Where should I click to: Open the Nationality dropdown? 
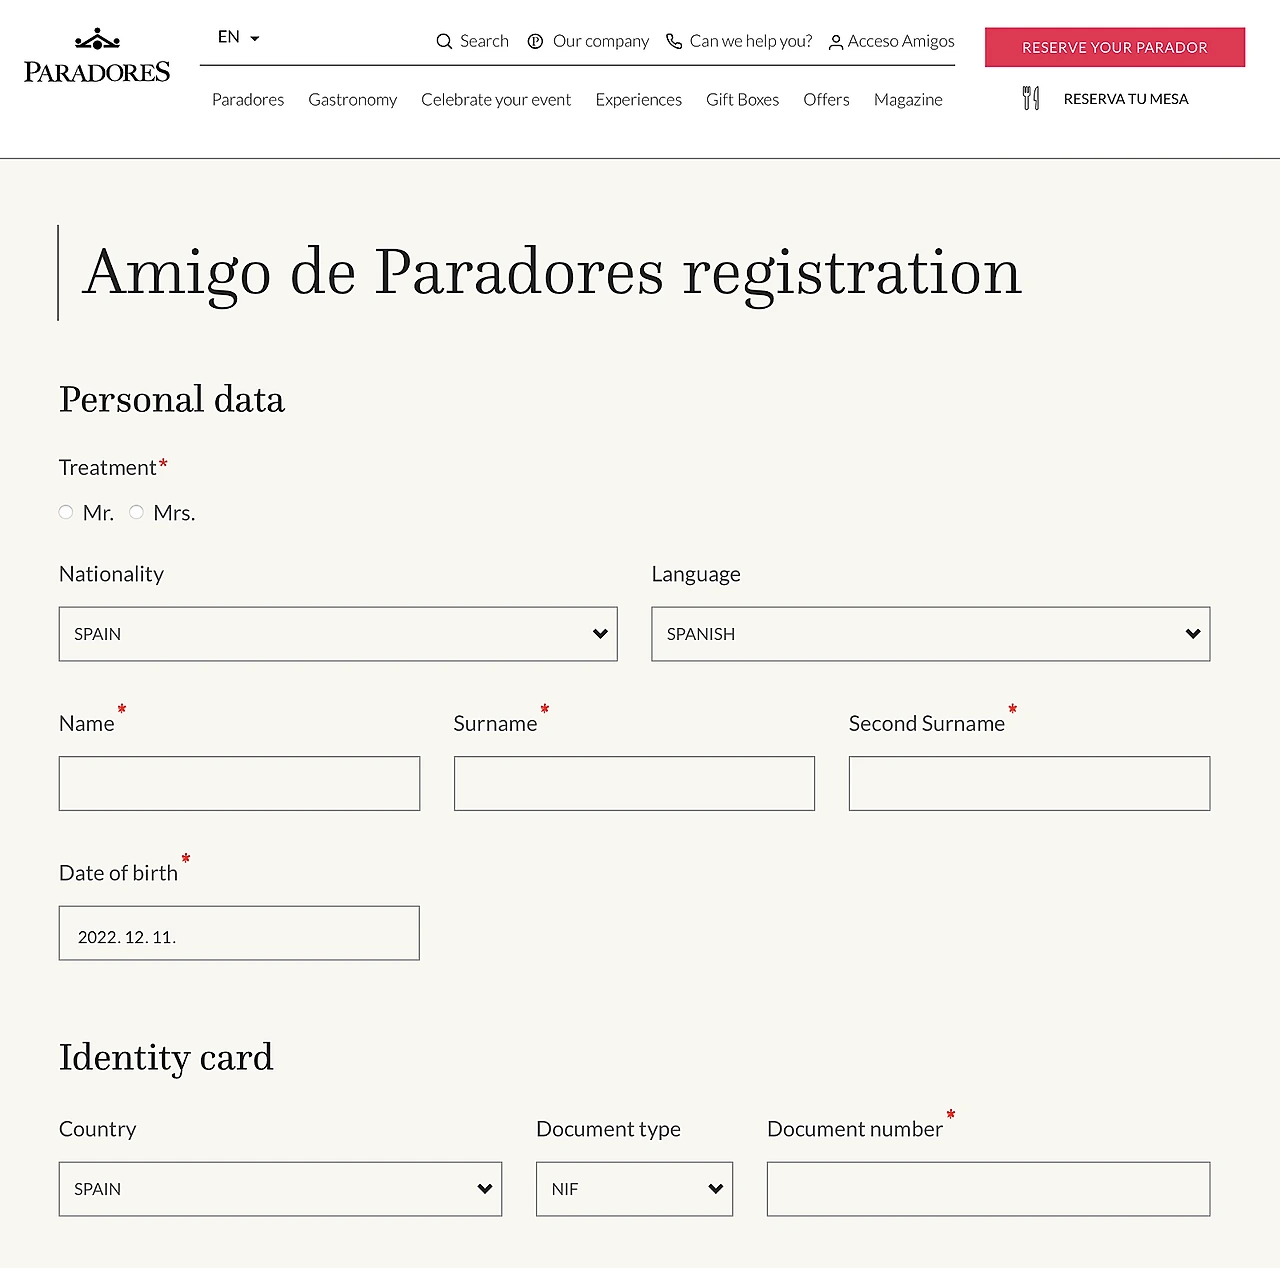[338, 634]
